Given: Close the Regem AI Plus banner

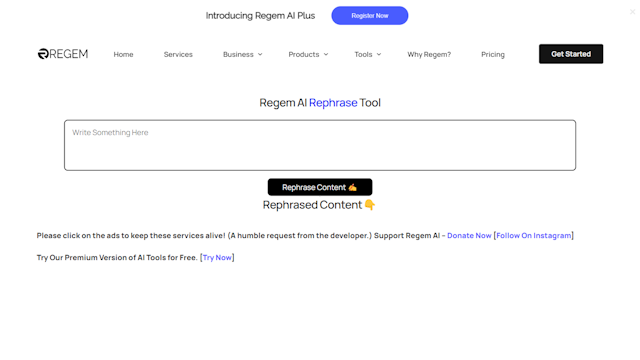Looking at the screenshot, I should [x=632, y=12].
